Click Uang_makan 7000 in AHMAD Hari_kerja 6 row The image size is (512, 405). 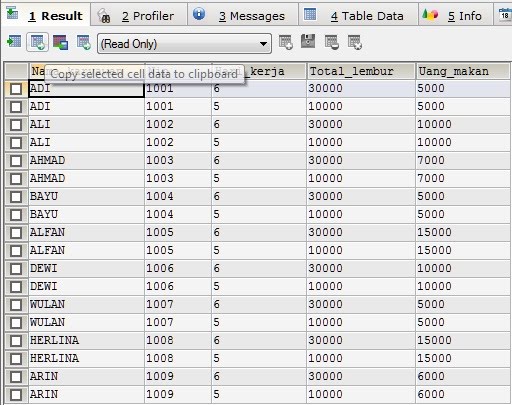tap(463, 160)
